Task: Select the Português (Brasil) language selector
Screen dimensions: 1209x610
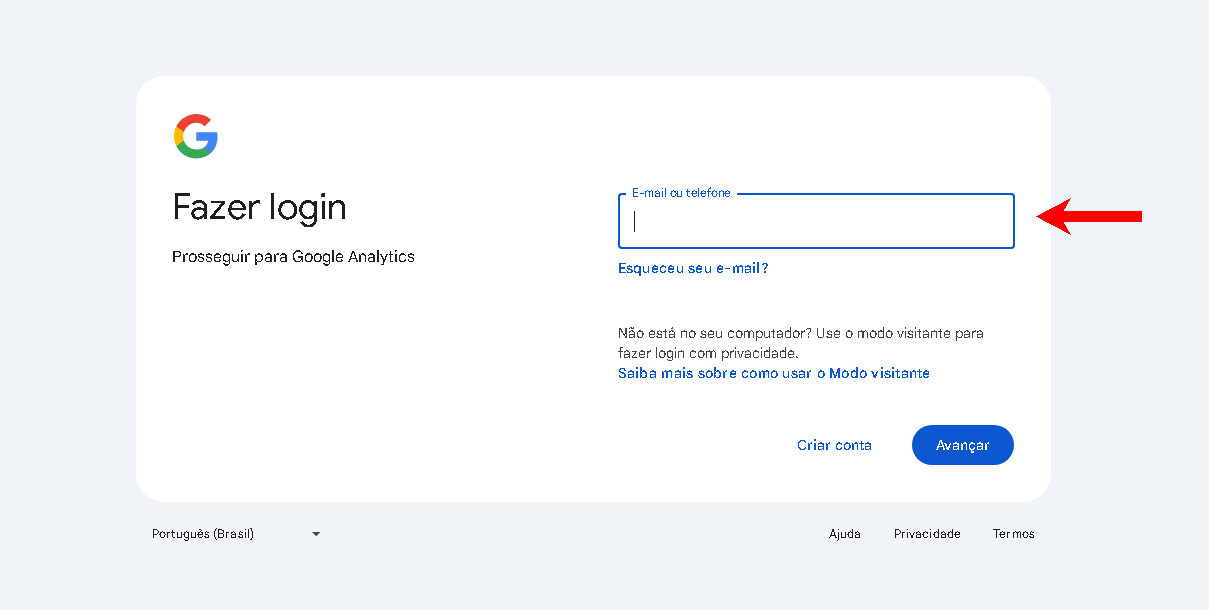Action: (236, 534)
